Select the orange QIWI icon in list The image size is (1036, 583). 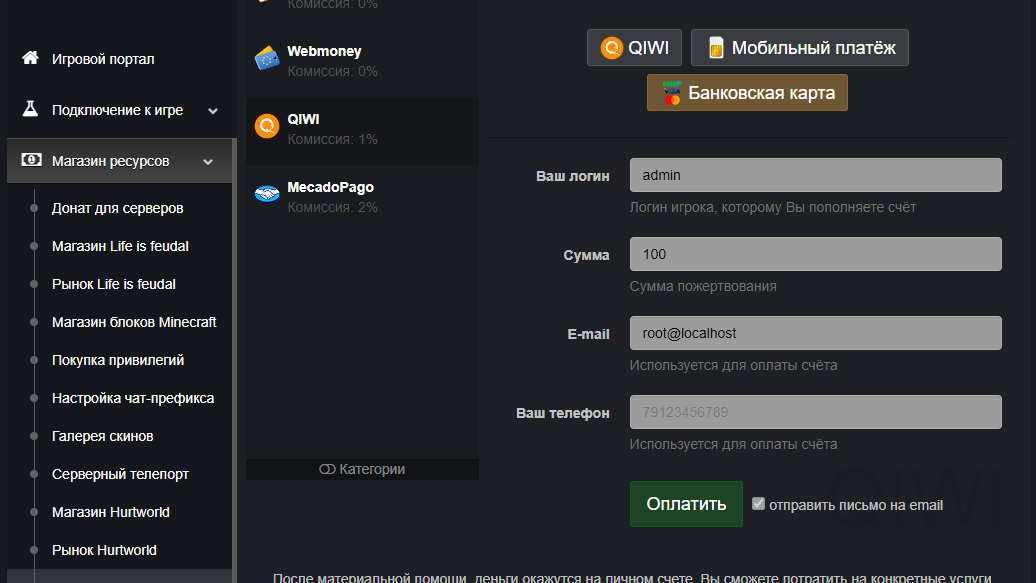pyautogui.click(x=267, y=126)
